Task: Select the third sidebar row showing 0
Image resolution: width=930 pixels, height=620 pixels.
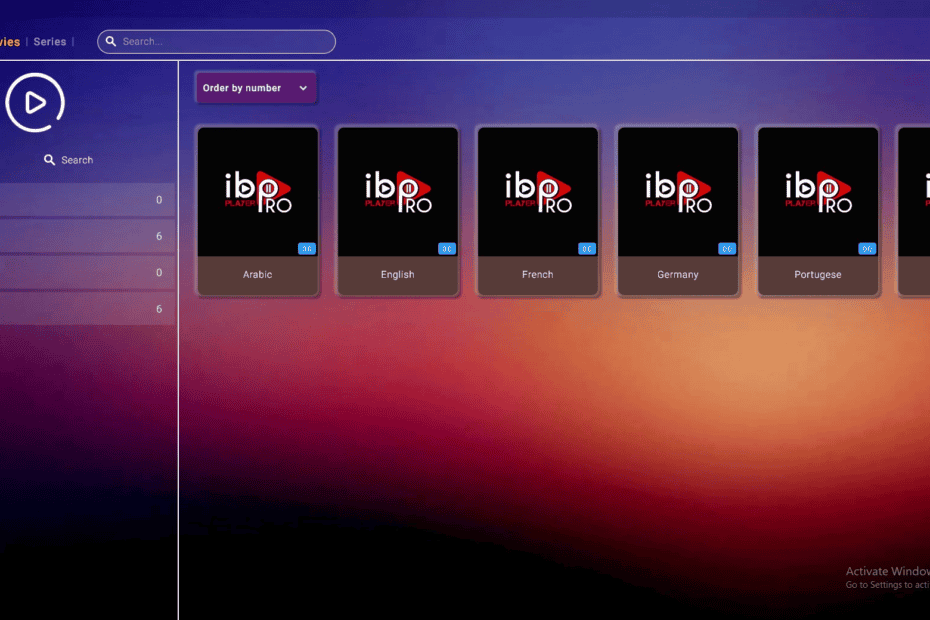Action: pos(87,272)
